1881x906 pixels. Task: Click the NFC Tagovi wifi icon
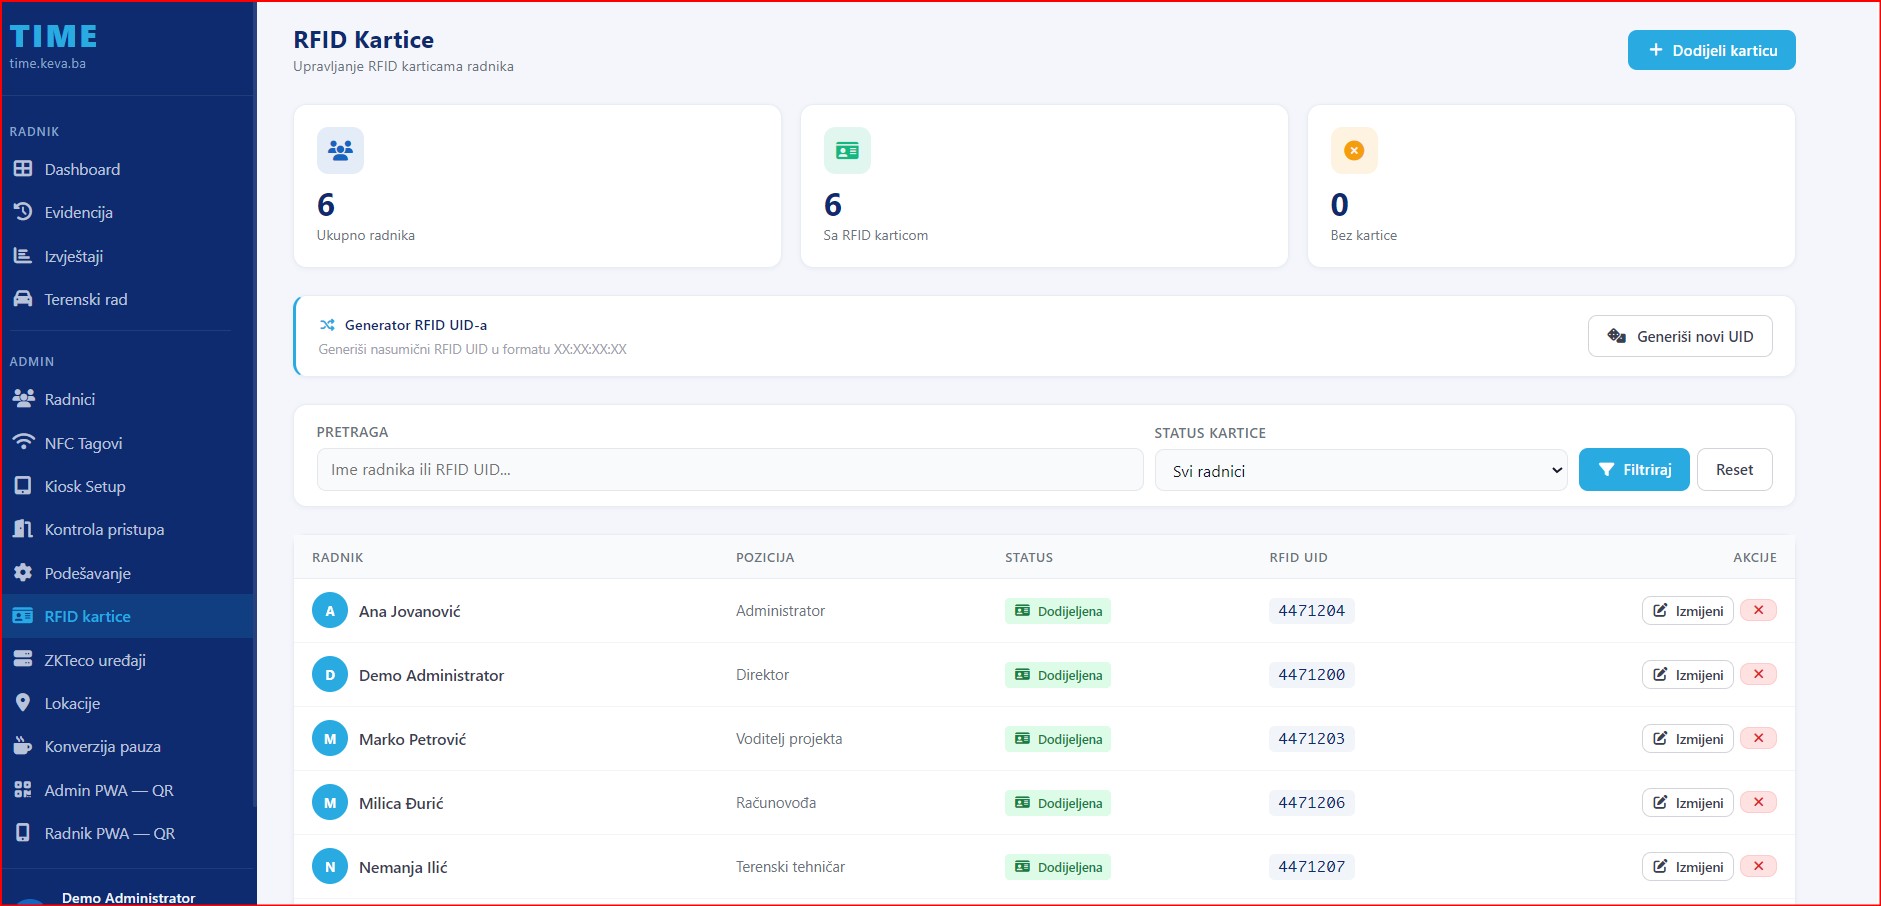[x=23, y=442]
